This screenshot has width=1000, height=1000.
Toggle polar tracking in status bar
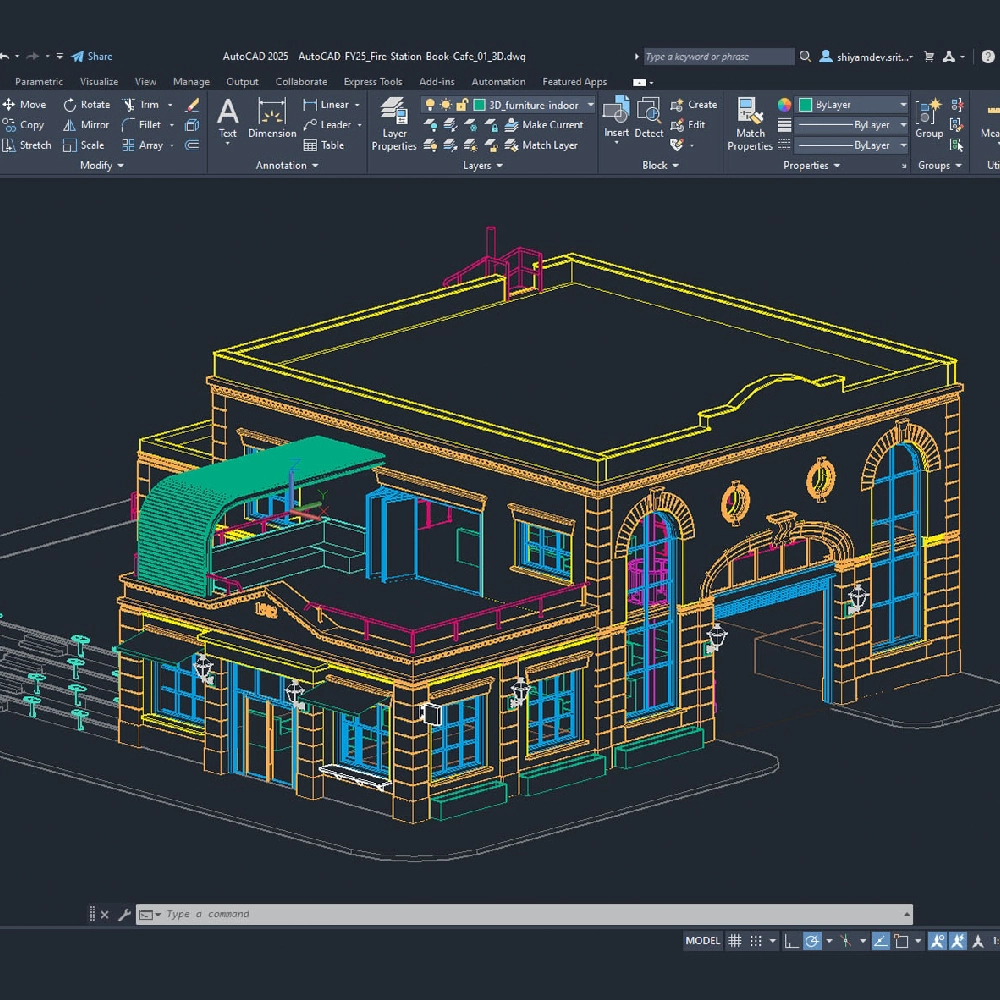(x=813, y=941)
